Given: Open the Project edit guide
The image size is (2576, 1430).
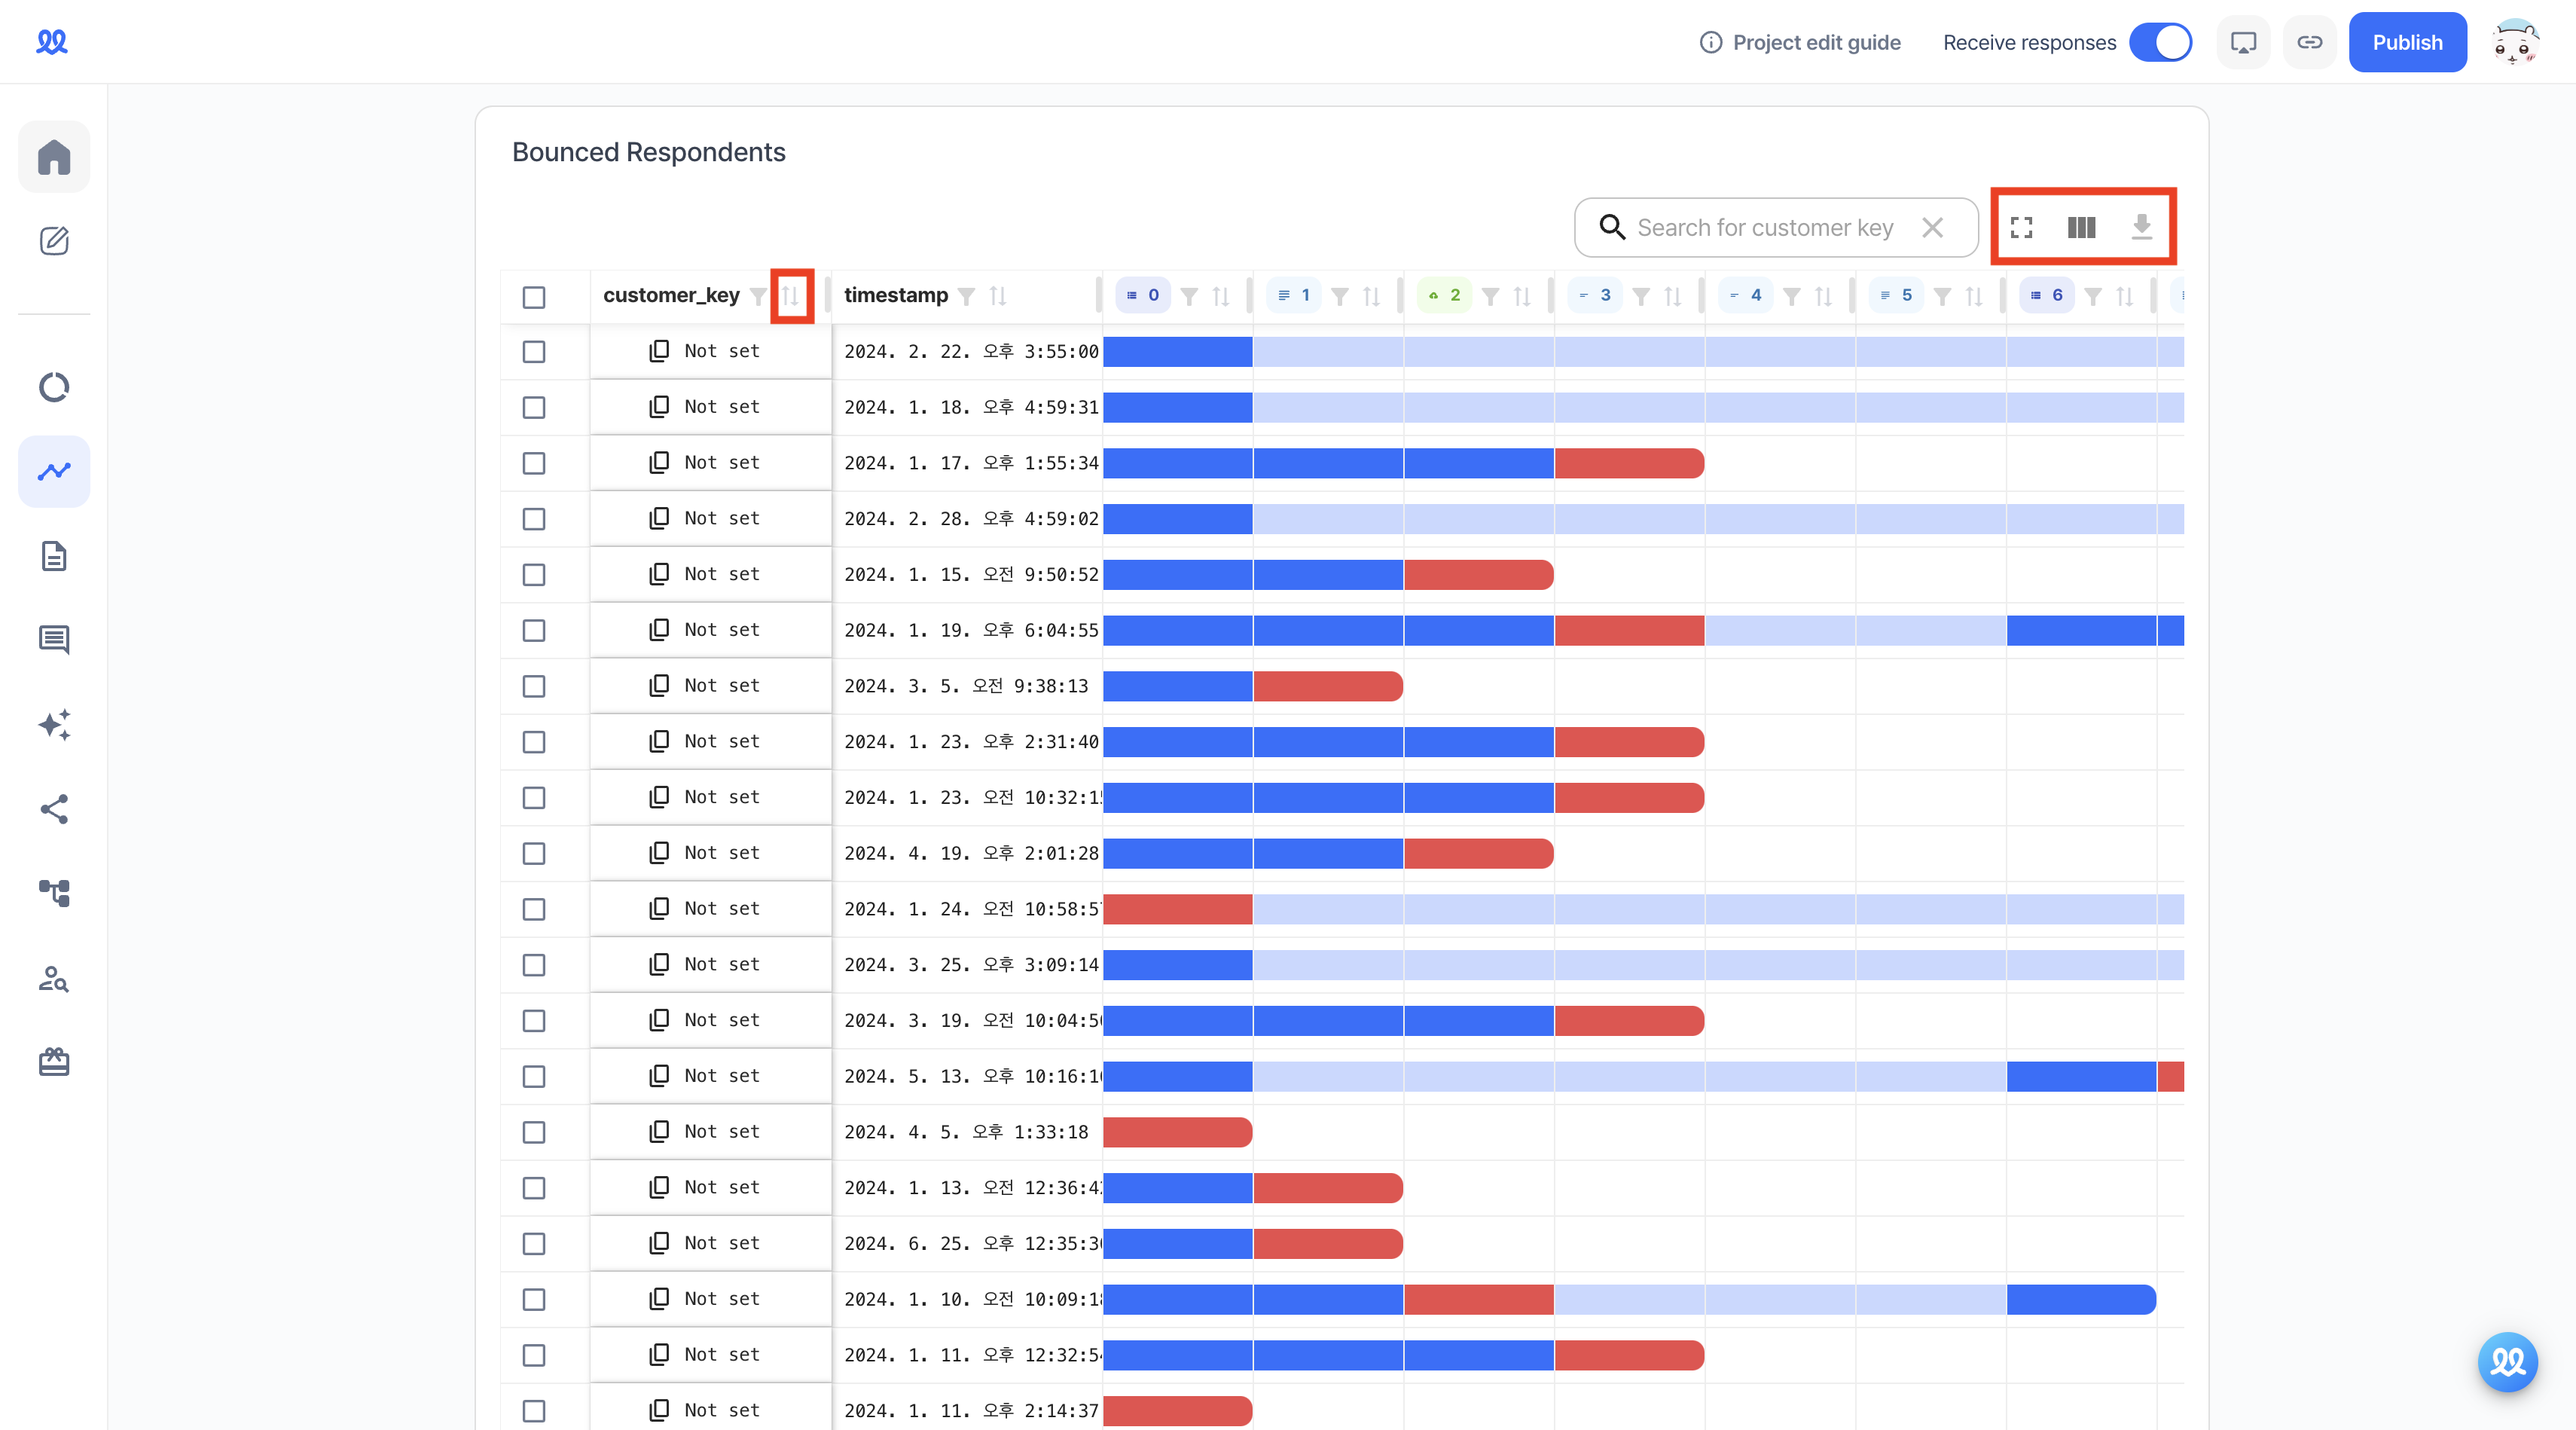Looking at the screenshot, I should (1800, 42).
